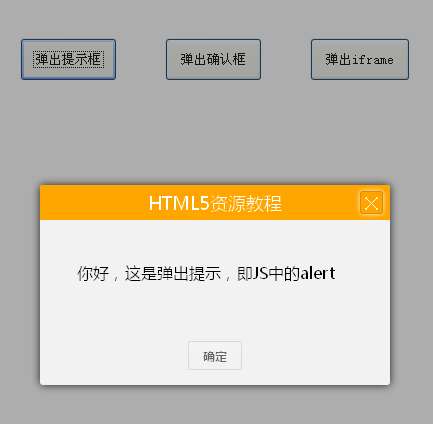Viewport: 433px width, 424px height.
Task: Click the HTML5资源教程 dialog title text
Action: 215,203
